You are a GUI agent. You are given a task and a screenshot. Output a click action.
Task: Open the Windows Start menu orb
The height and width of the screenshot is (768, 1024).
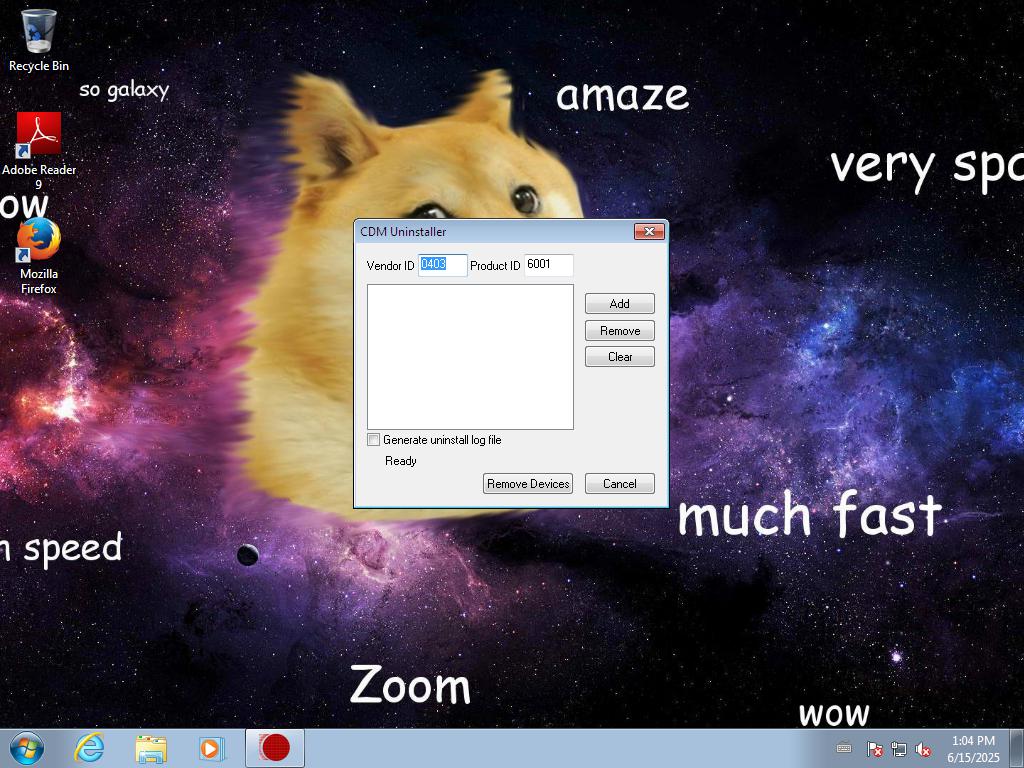coord(27,748)
